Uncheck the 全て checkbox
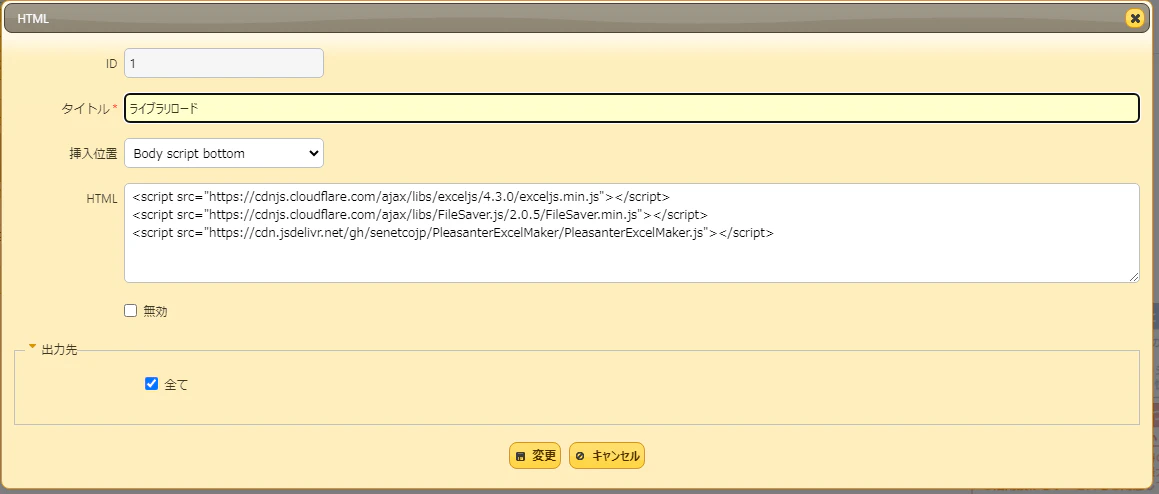The width and height of the screenshot is (1159, 494). 152,384
